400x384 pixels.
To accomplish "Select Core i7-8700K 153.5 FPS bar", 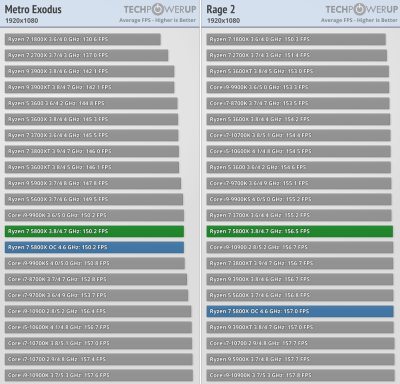I will point(298,103).
